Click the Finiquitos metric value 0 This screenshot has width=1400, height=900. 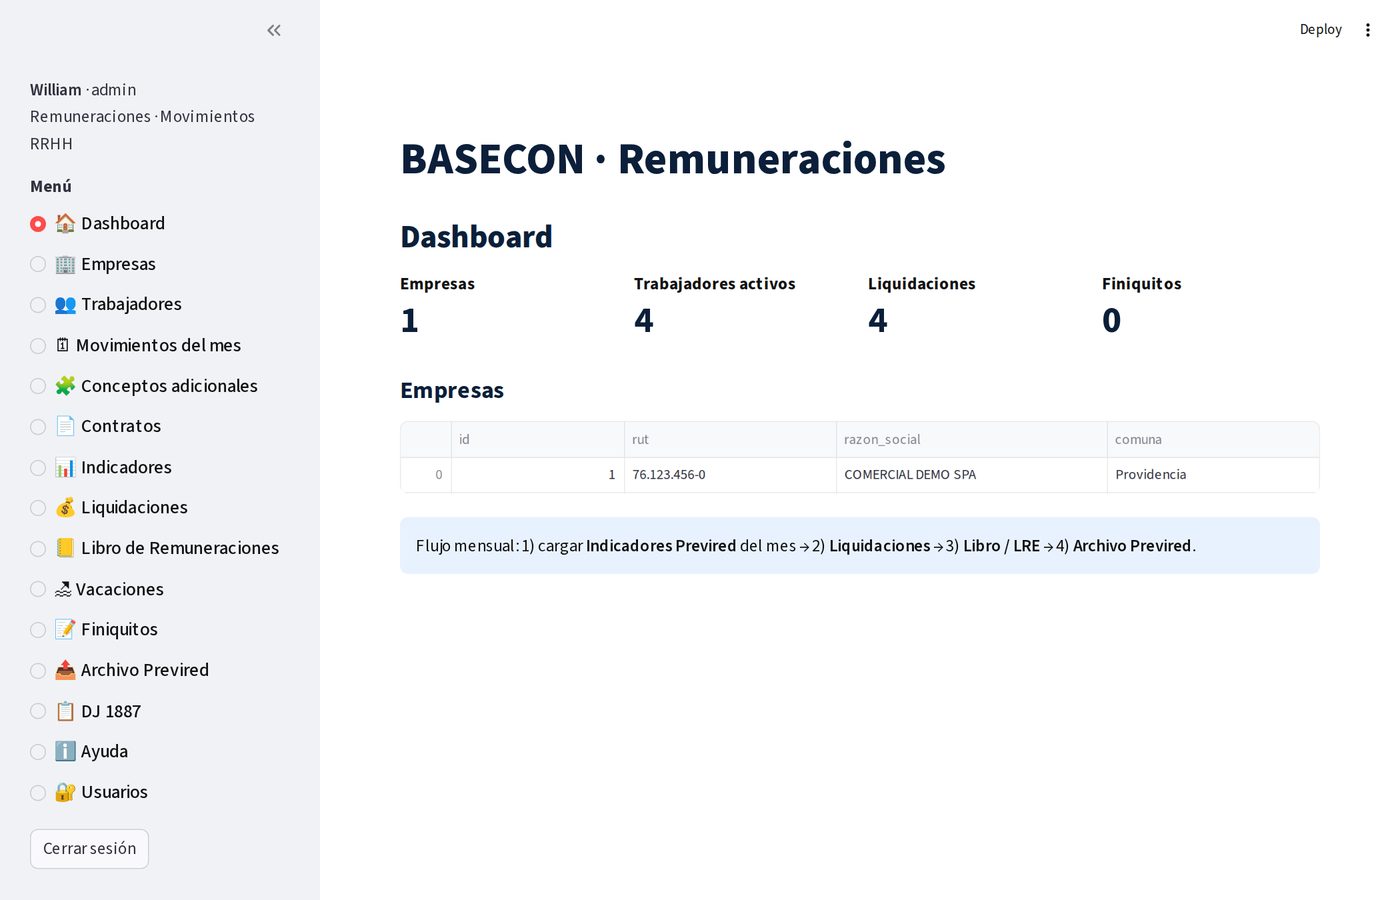(x=1112, y=320)
